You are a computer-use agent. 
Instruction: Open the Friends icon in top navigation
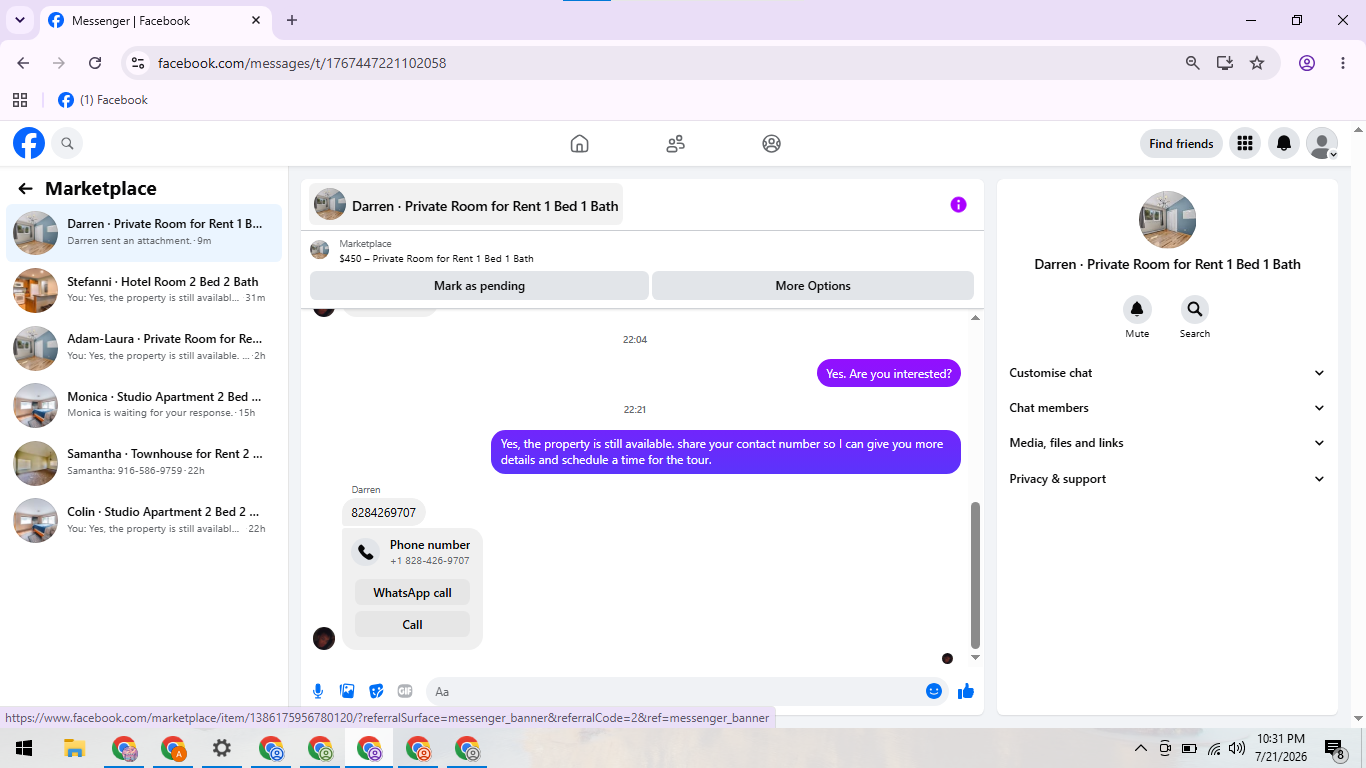pos(675,143)
